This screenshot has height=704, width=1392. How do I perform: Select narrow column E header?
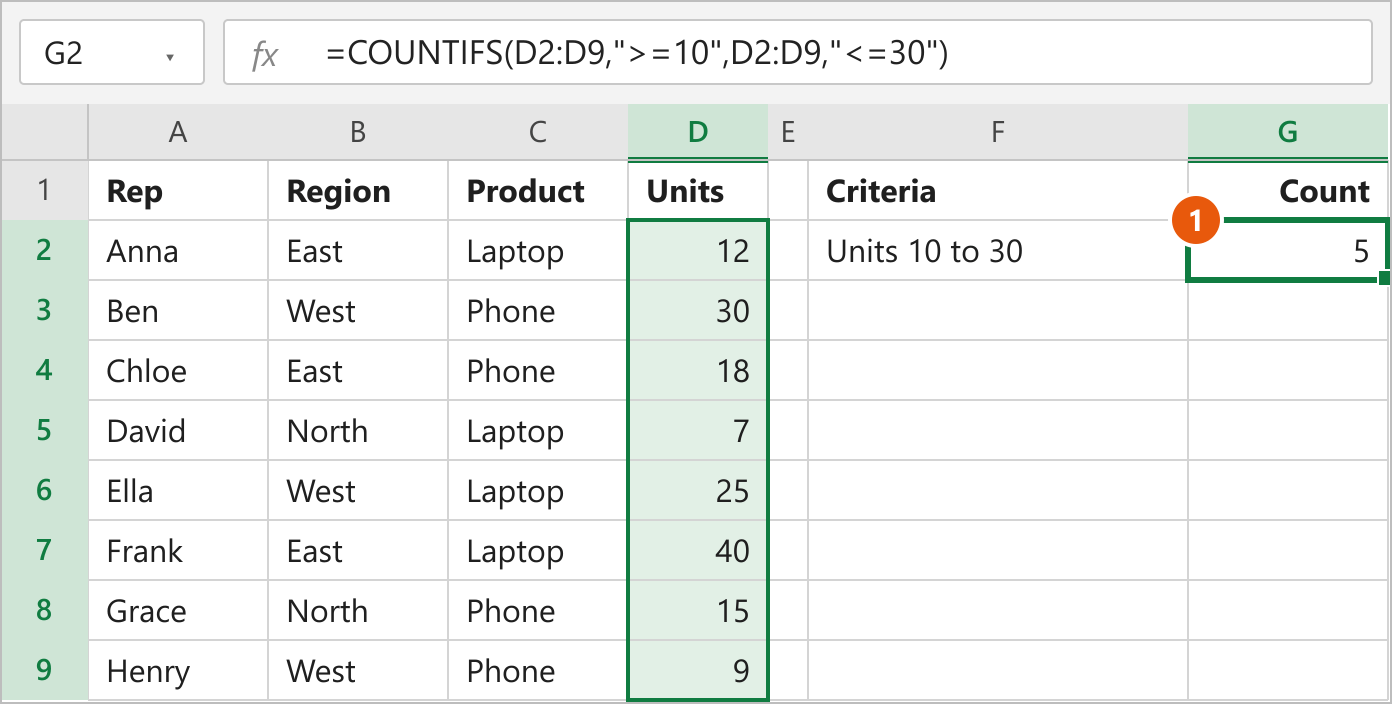click(788, 131)
